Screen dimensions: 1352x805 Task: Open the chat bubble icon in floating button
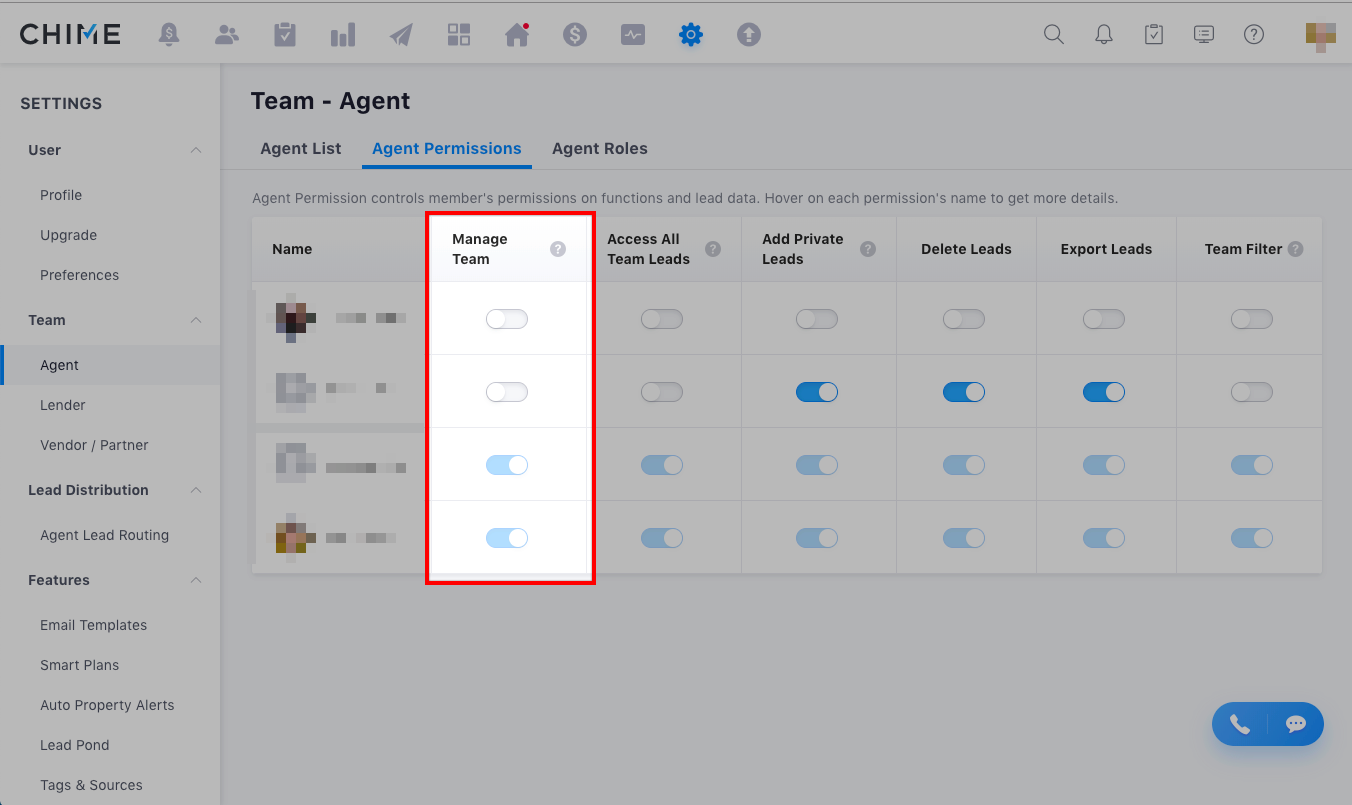pos(1295,724)
